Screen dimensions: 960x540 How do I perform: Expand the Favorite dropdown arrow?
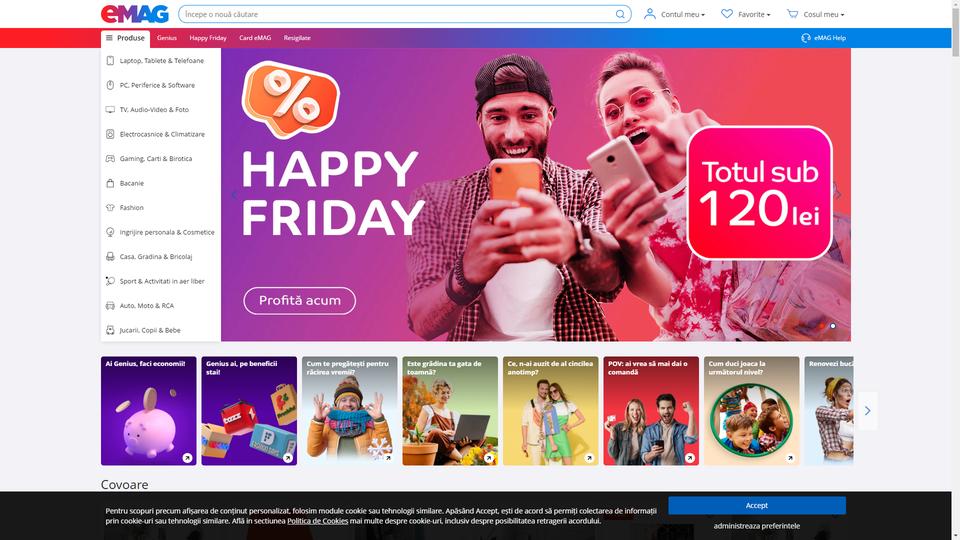pos(768,15)
